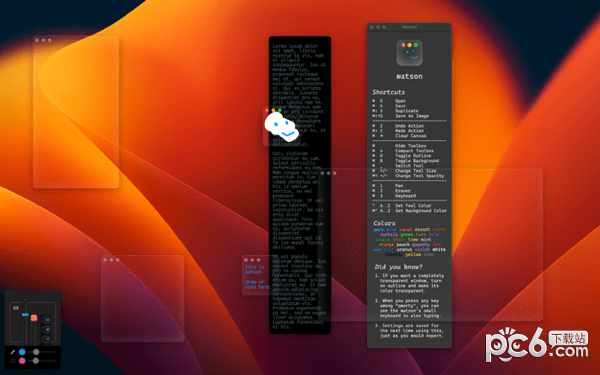Viewport: 600px width, 375px height.
Task: Click the "Open" shortcut row
Action: click(389, 101)
